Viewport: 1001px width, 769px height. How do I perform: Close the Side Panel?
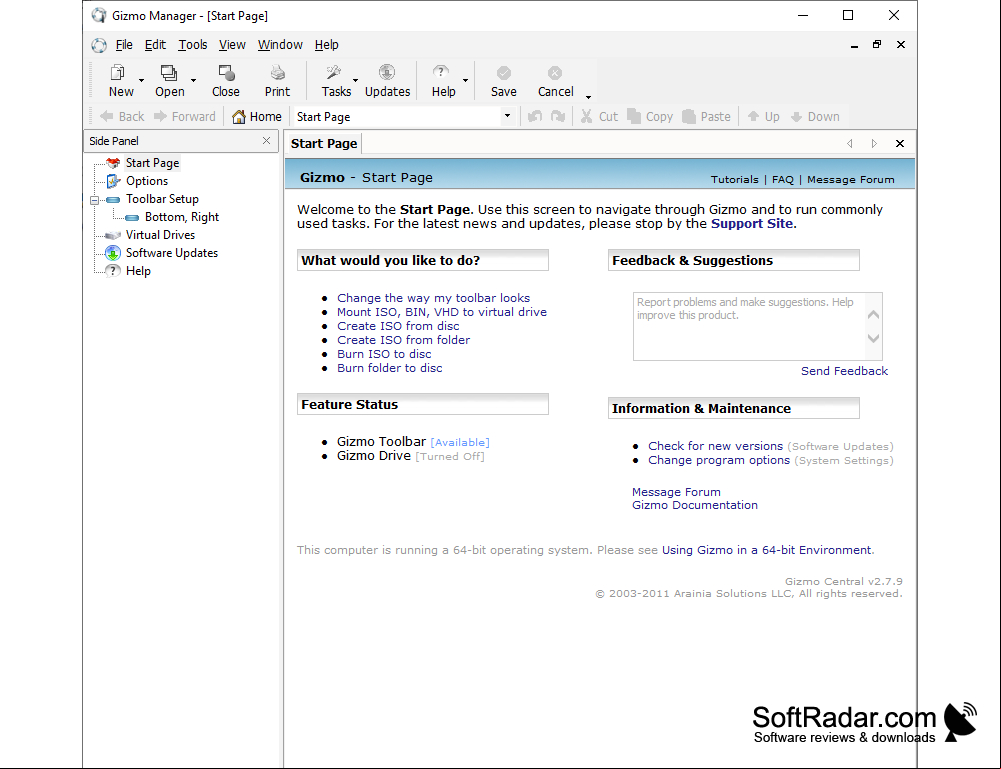[266, 140]
